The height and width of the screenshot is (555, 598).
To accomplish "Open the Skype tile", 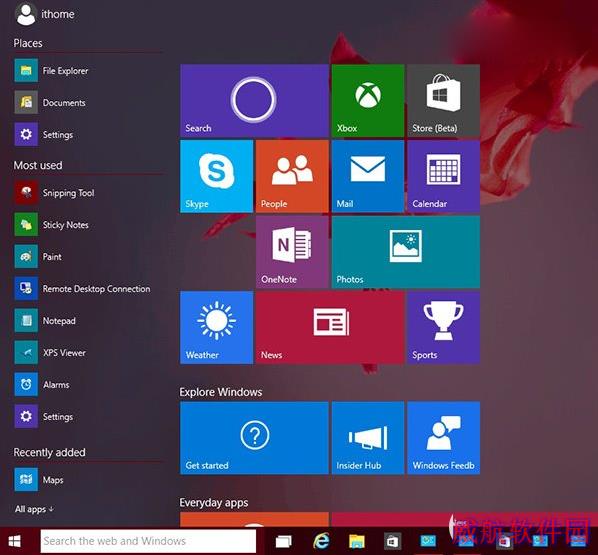I will click(217, 176).
